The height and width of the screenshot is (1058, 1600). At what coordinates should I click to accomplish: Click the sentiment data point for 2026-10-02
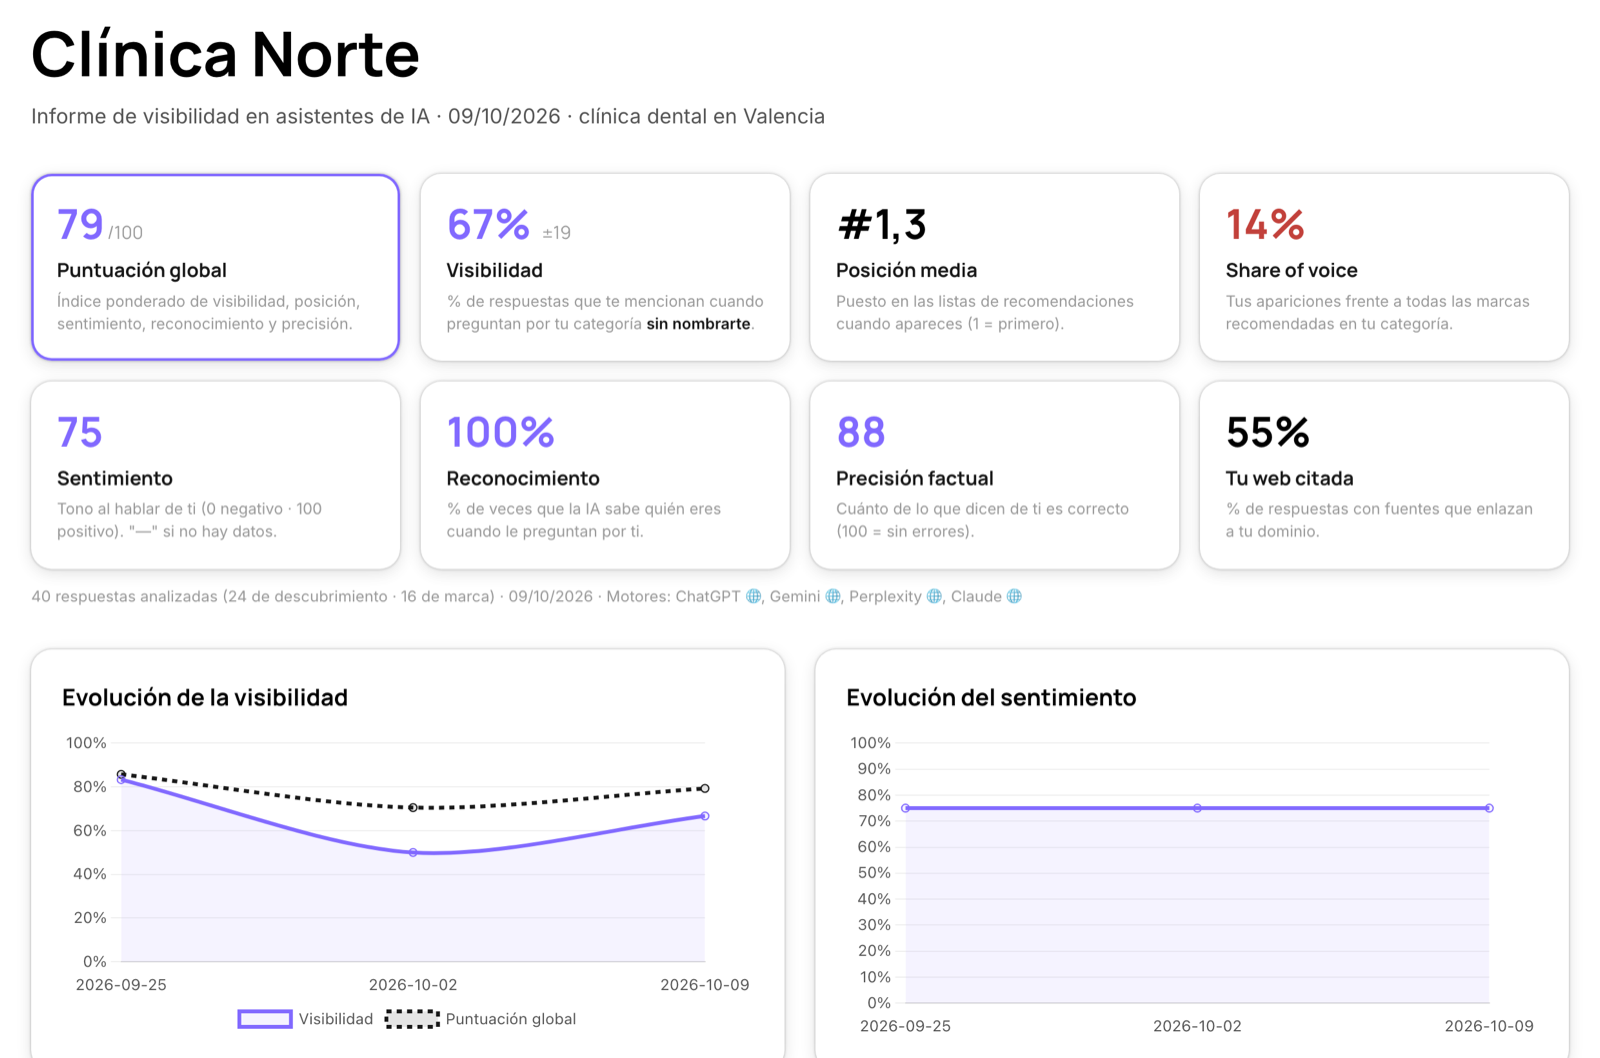pyautogui.click(x=1197, y=808)
